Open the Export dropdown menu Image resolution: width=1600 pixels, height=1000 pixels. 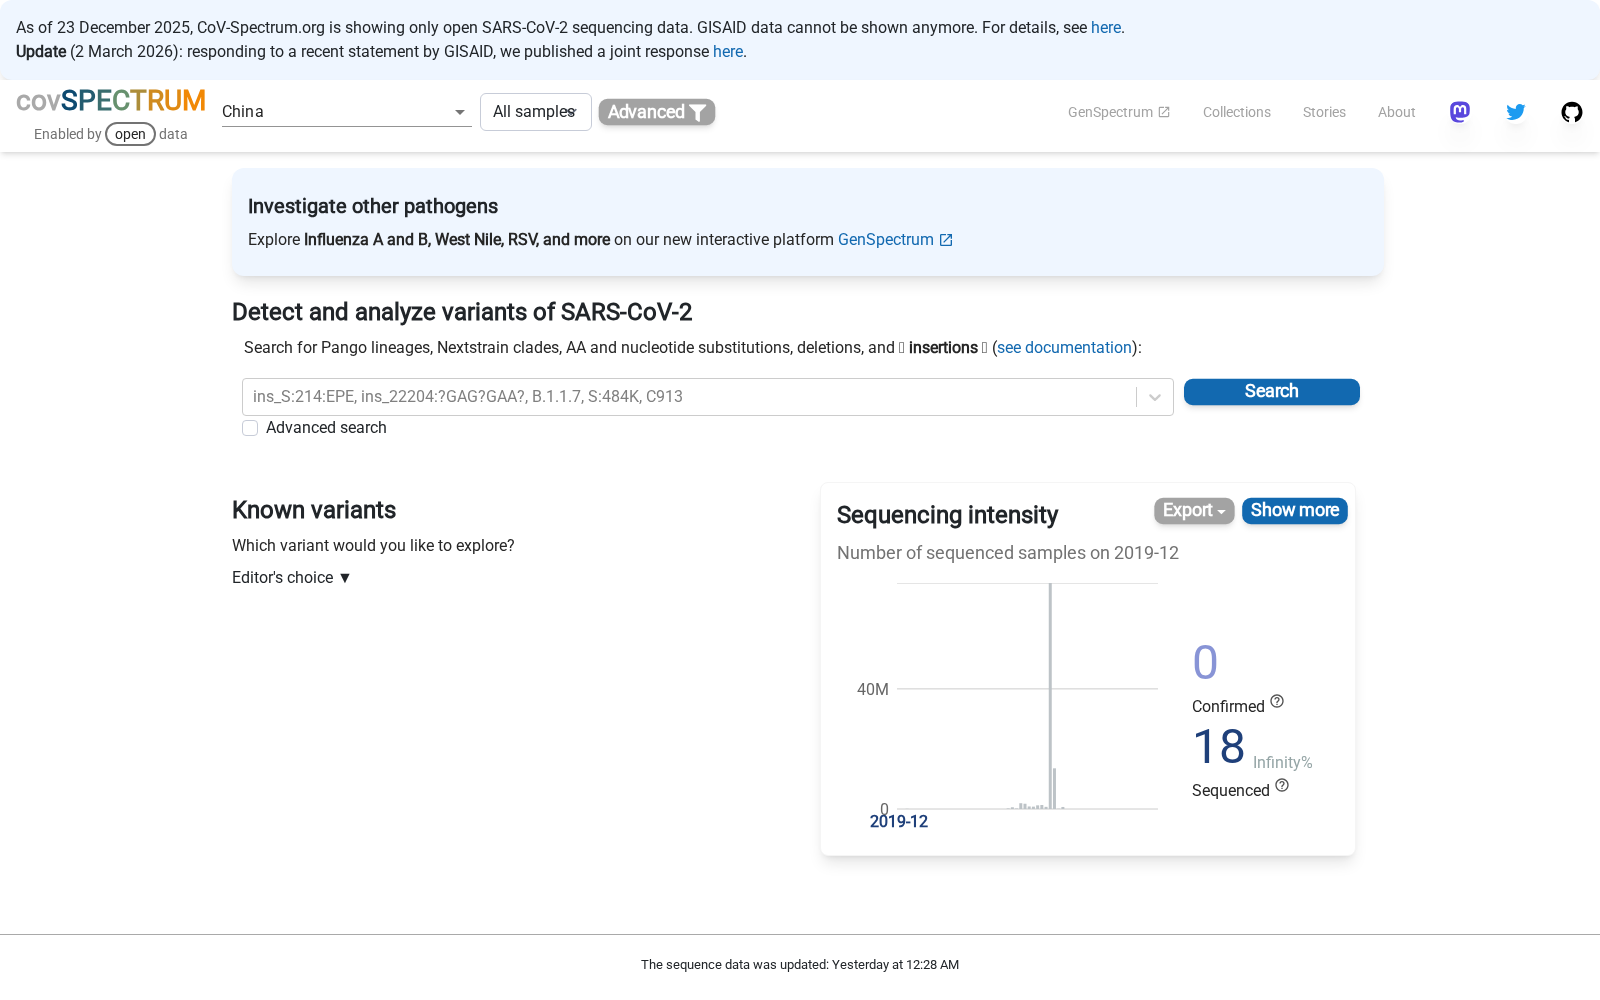[1194, 511]
